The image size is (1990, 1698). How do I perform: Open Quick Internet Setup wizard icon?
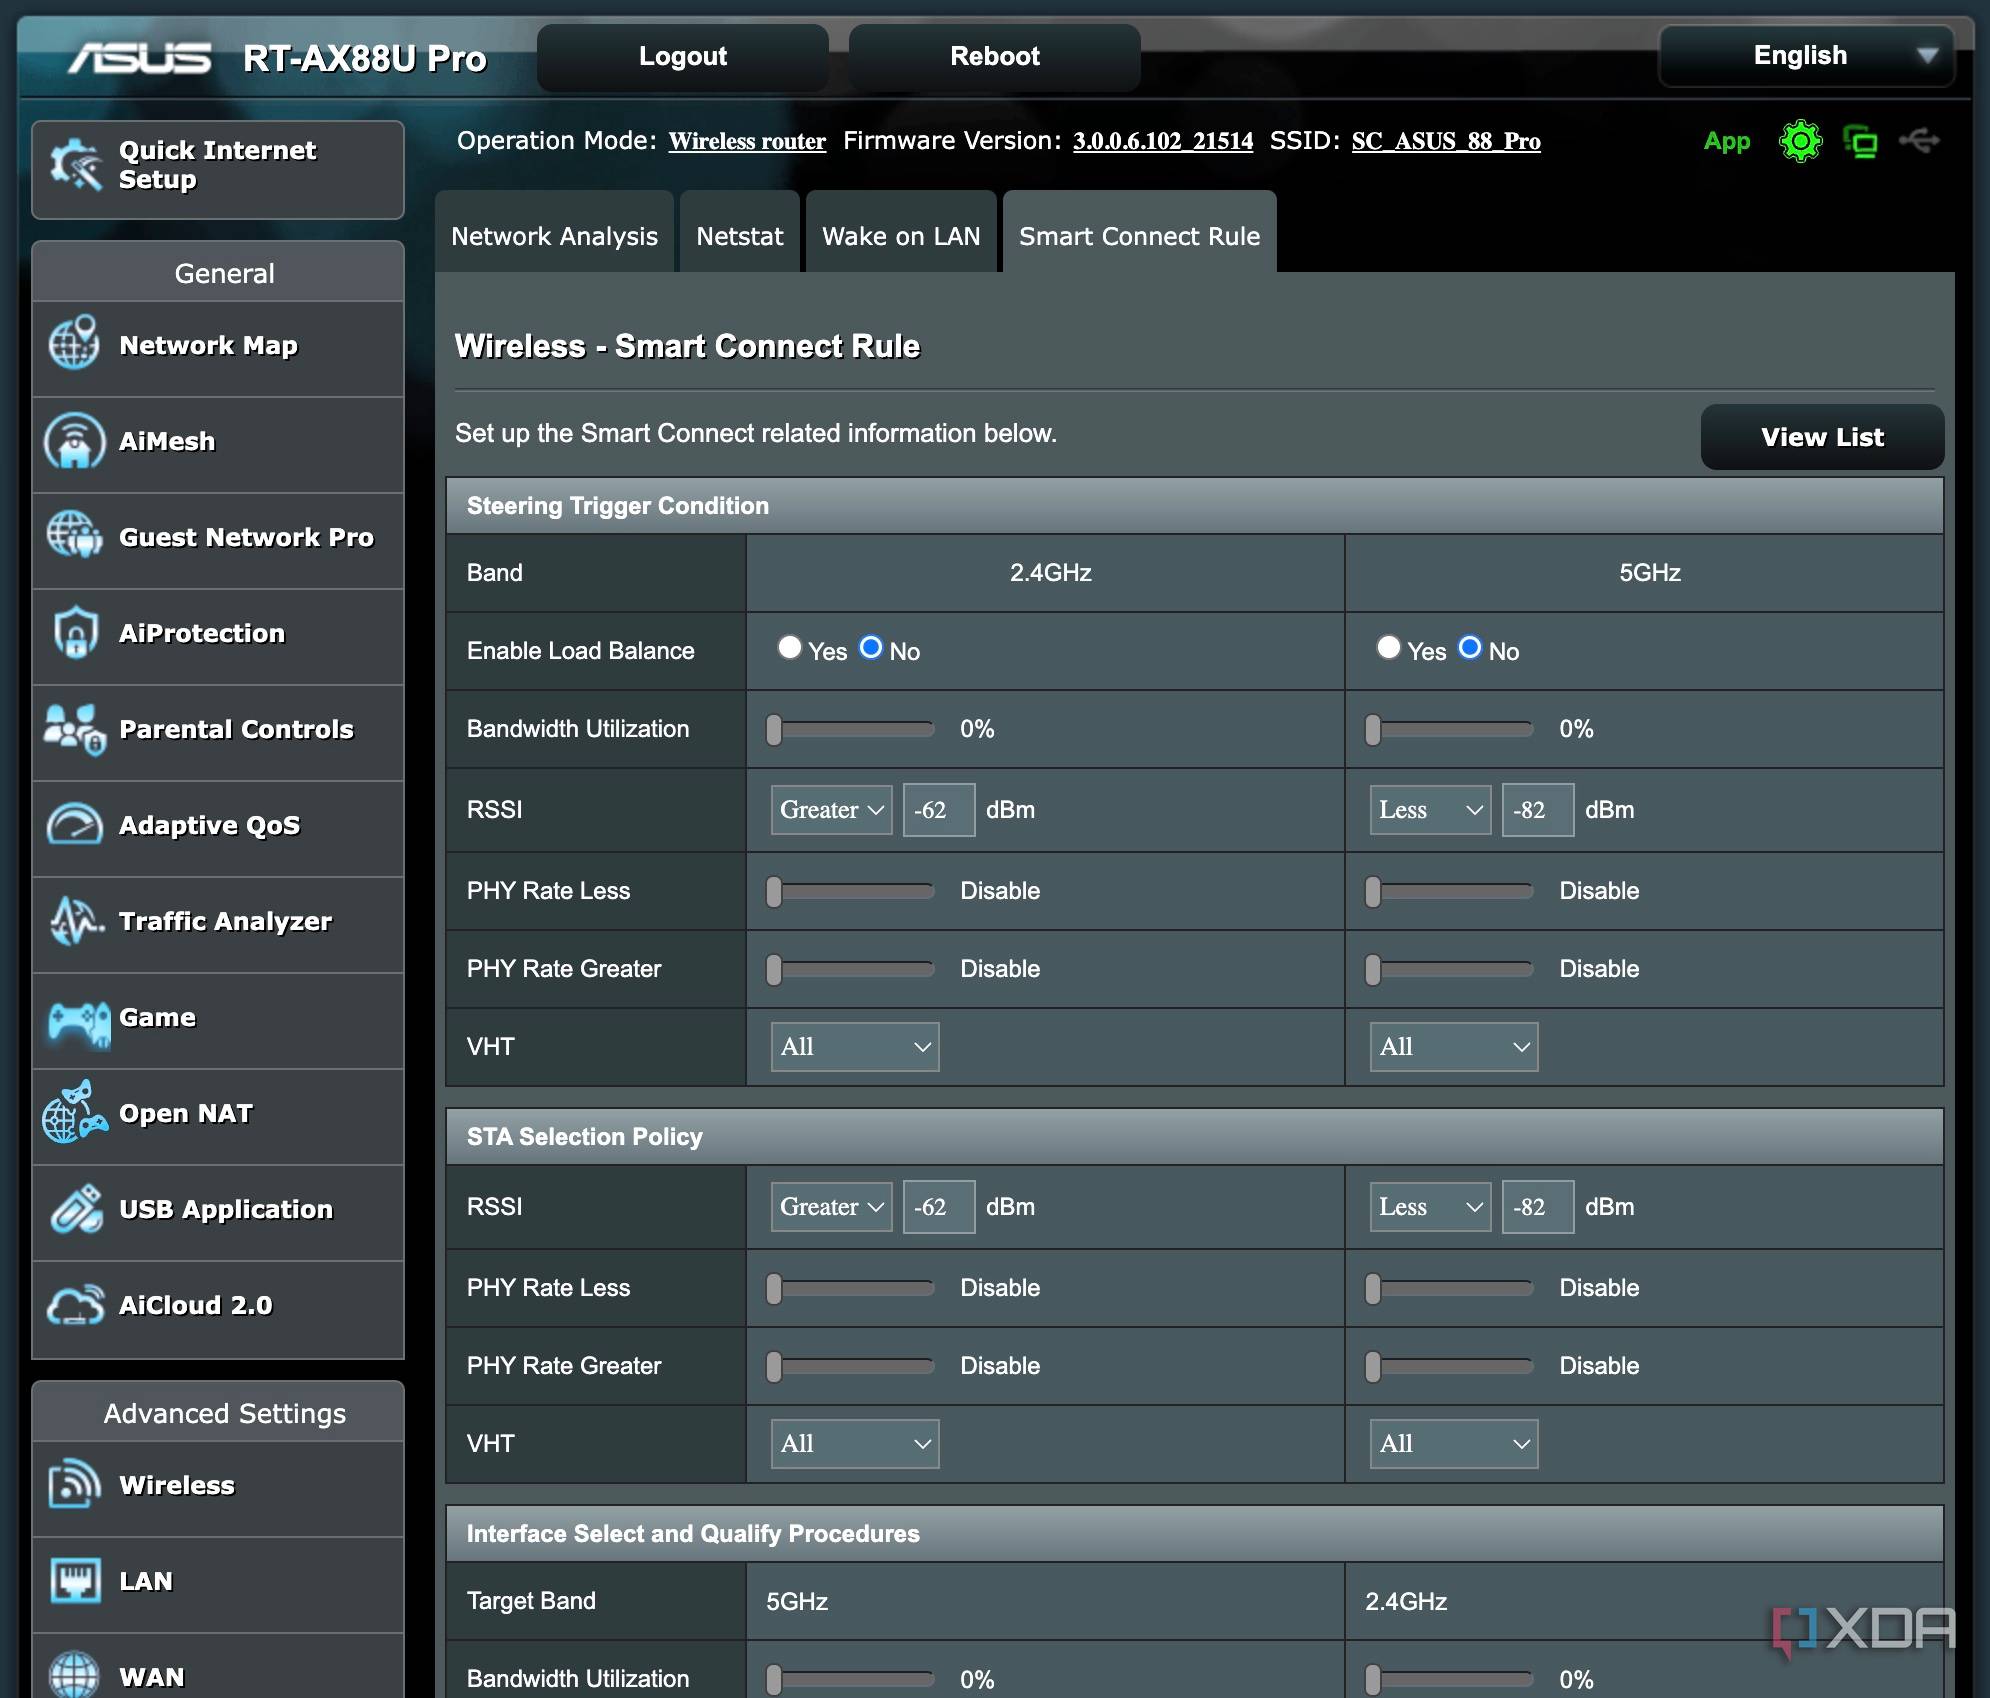[x=76, y=165]
